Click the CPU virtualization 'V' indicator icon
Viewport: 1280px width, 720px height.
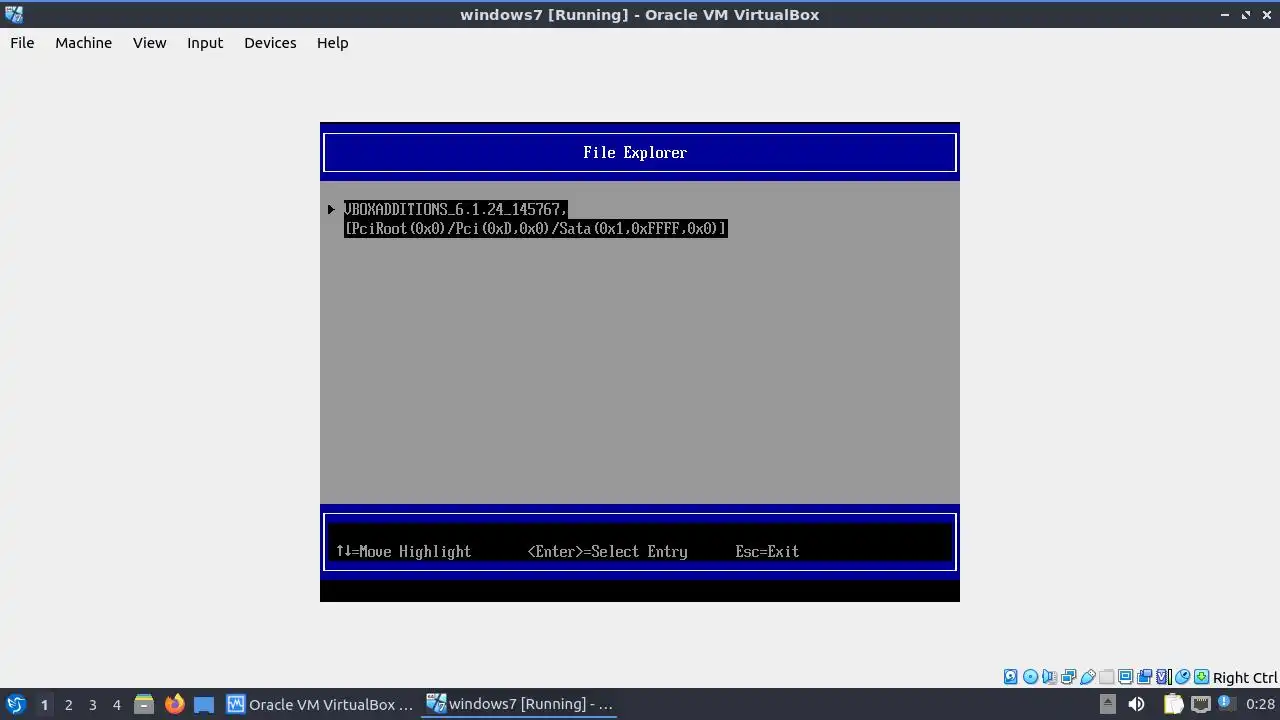click(x=1164, y=677)
